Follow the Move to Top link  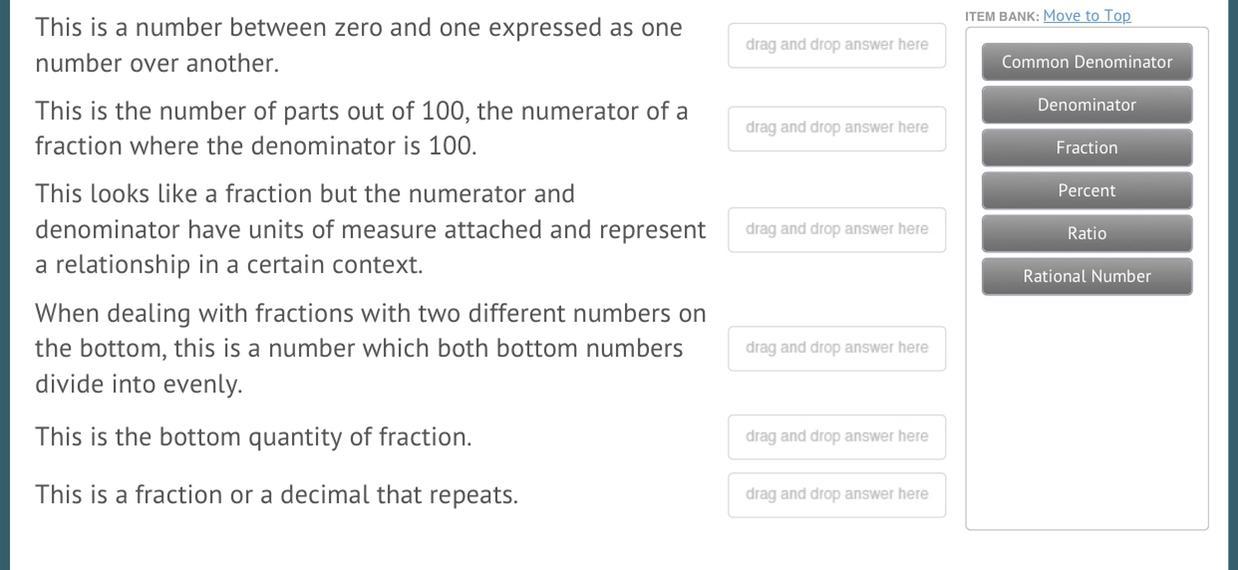pyautogui.click(x=1087, y=15)
